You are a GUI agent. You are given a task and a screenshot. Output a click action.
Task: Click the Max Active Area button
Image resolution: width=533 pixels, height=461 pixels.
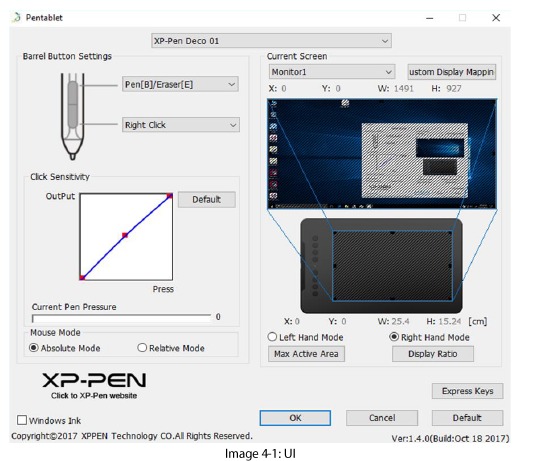306,354
